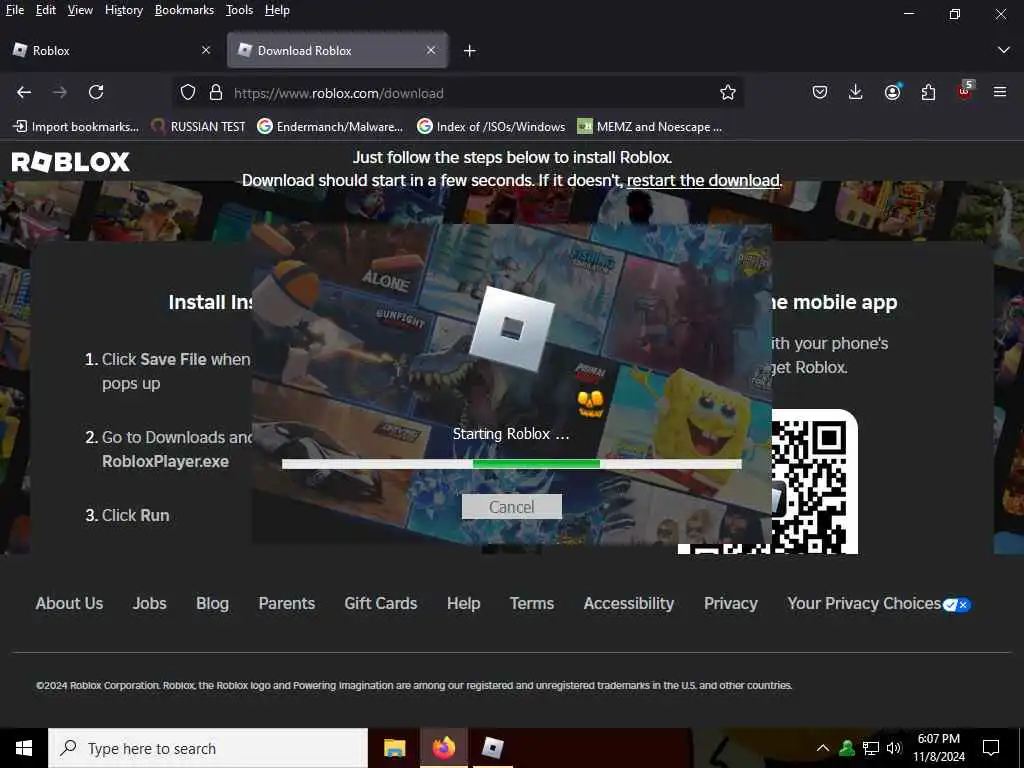Open Your Privacy Choices link
The width and height of the screenshot is (1024, 768).
864,603
